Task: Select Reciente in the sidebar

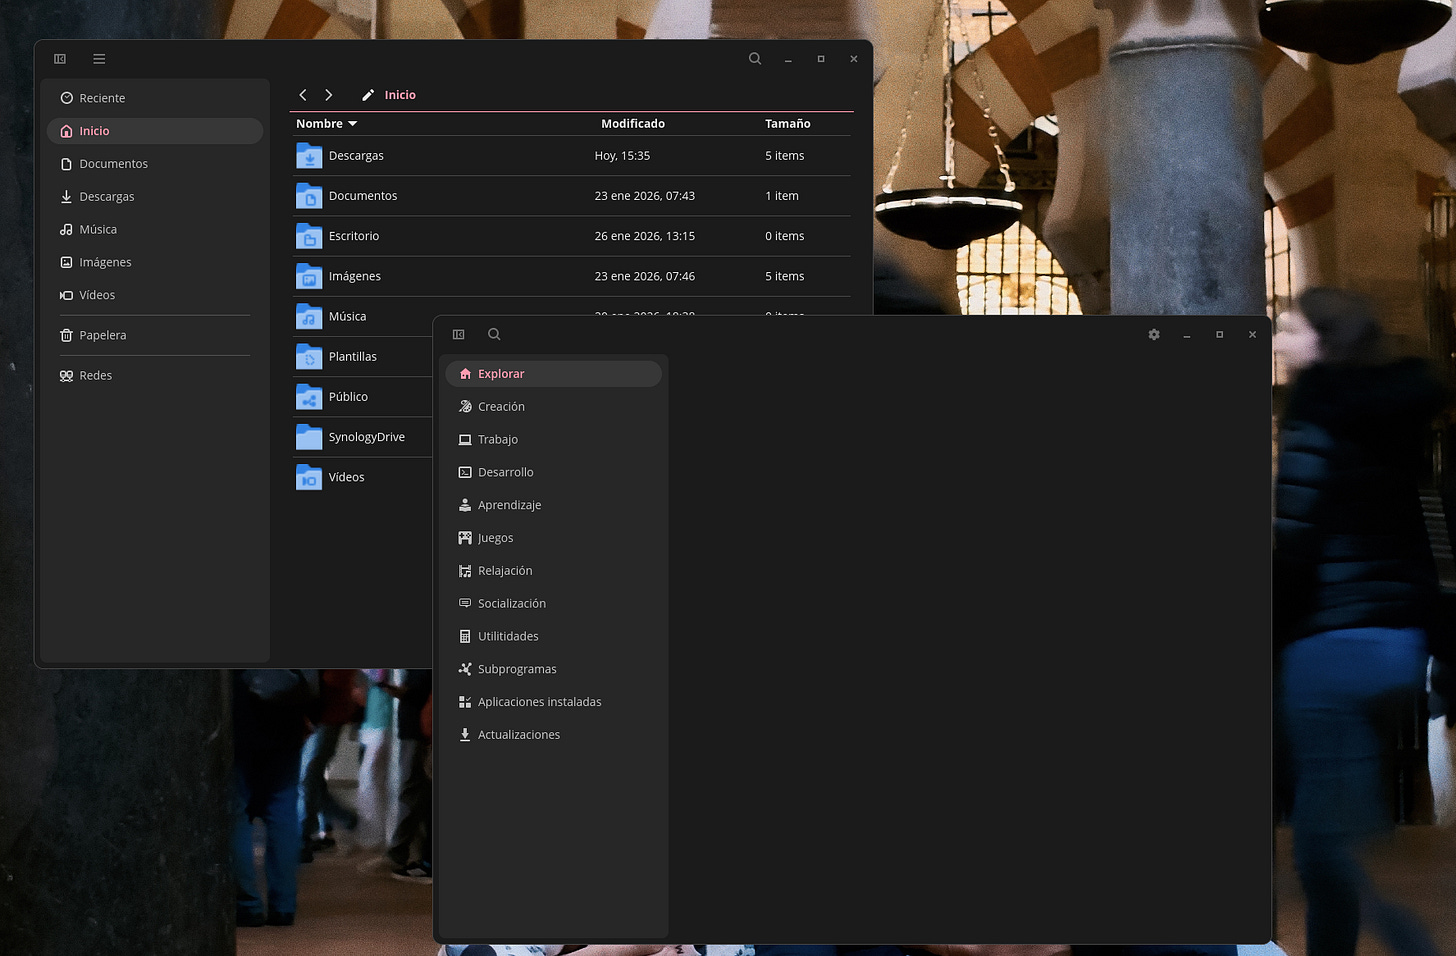Action: pyautogui.click(x=102, y=98)
